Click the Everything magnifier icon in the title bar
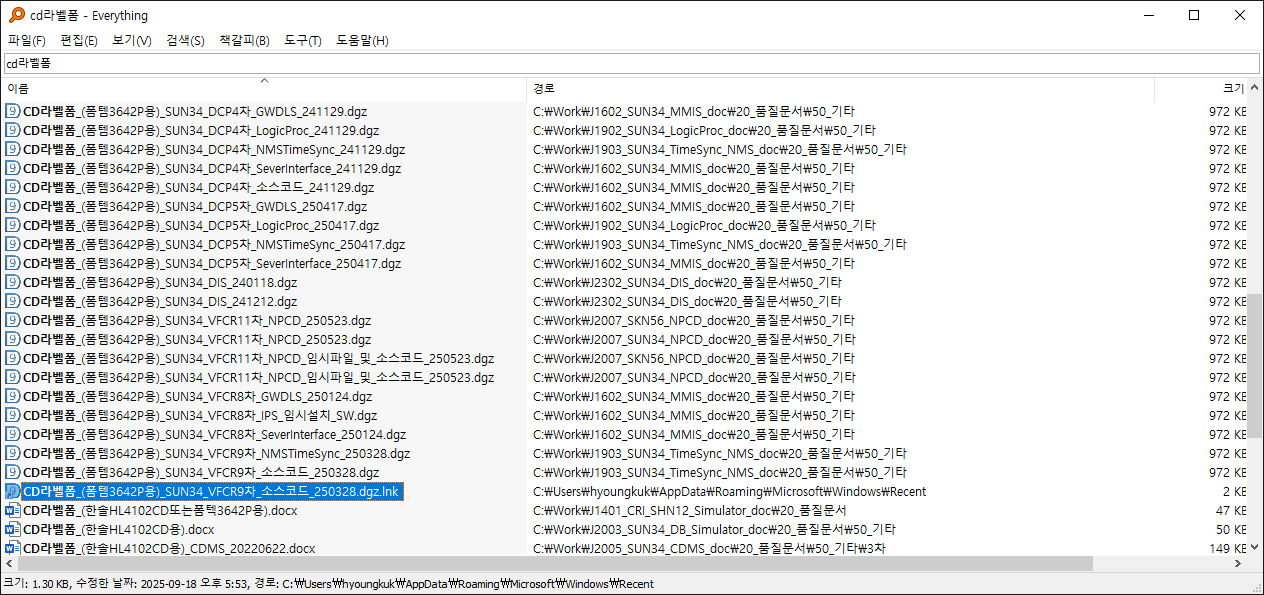 pos(16,15)
